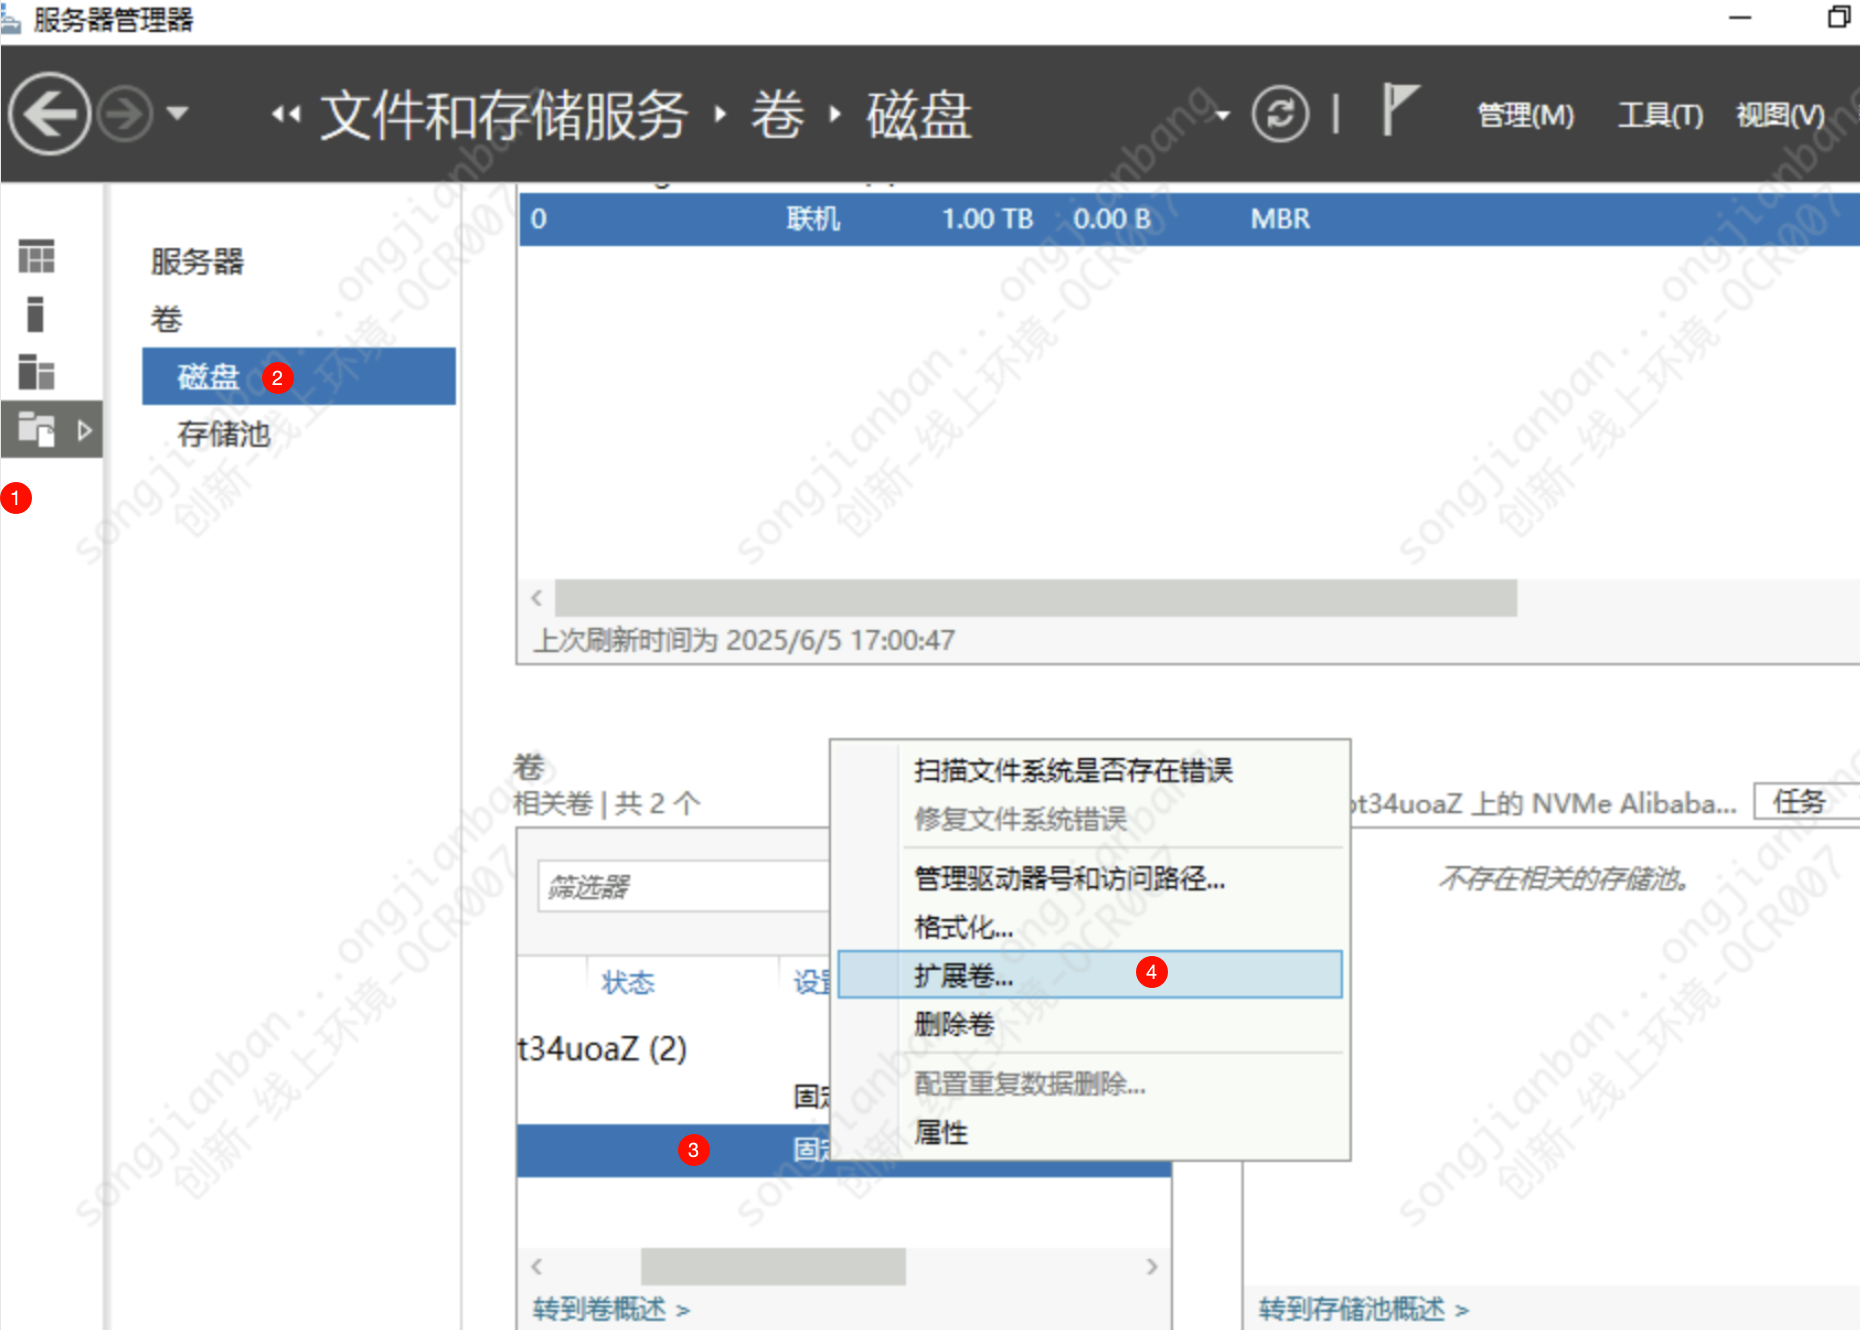This screenshot has height=1330, width=1860.
Task: Open the Dashboard icon in left sidebar
Action: click(x=35, y=258)
